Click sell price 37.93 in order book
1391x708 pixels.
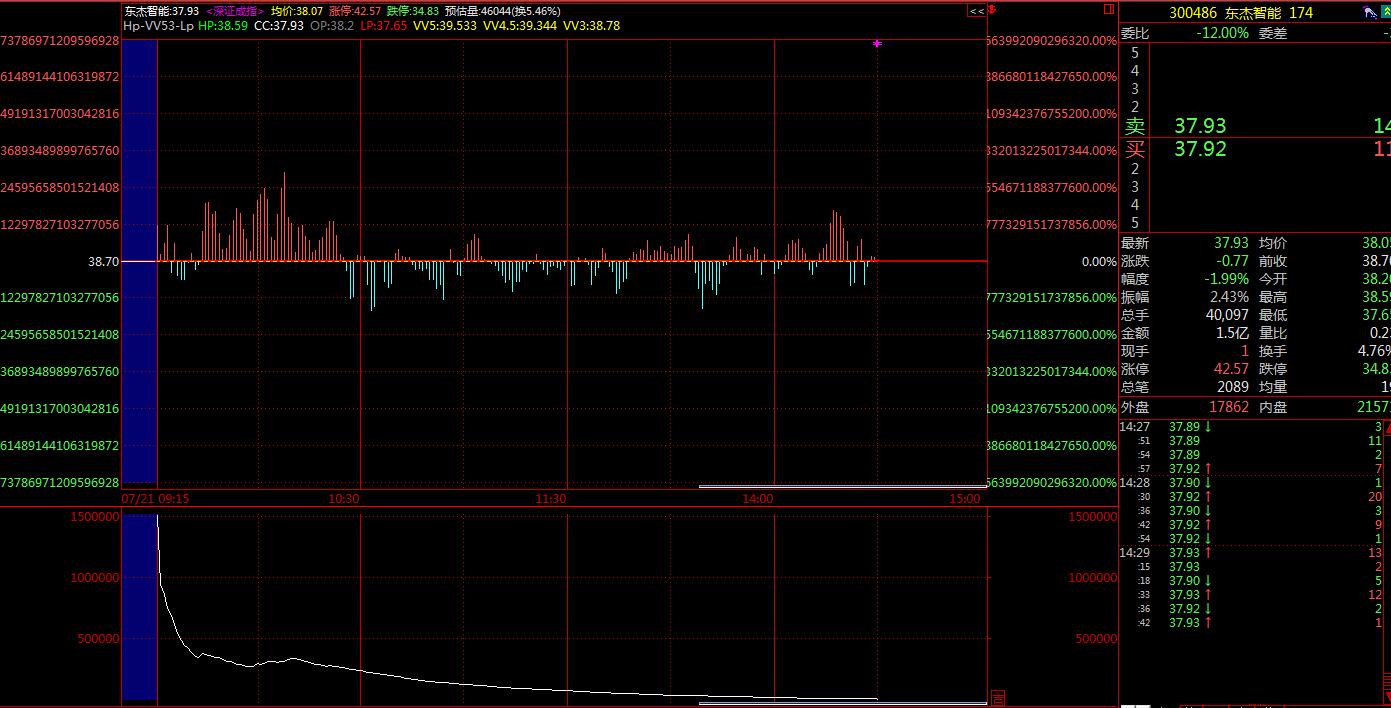(x=1200, y=126)
